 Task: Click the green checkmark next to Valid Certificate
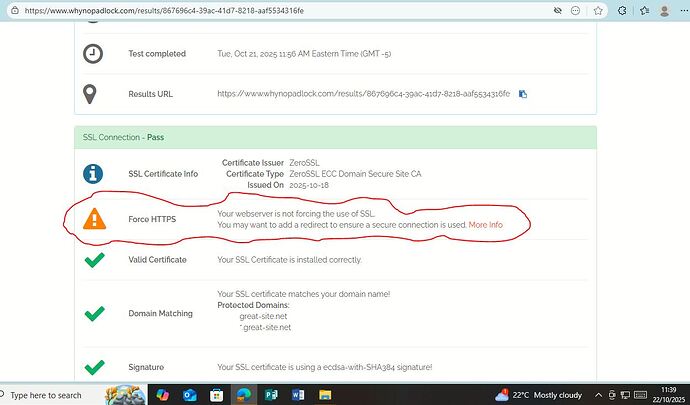[x=94, y=260]
